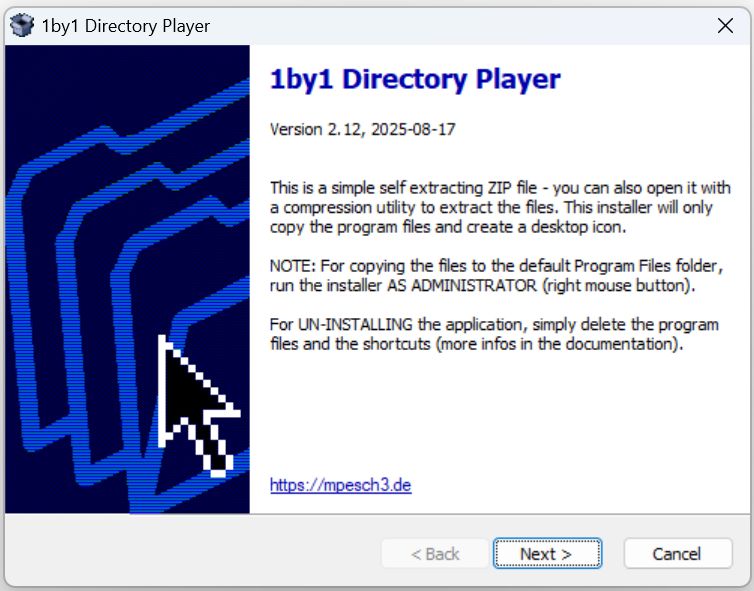The image size is (754, 591).
Task: Click the UN-INSTALLING instructions paragraph
Action: (494, 334)
